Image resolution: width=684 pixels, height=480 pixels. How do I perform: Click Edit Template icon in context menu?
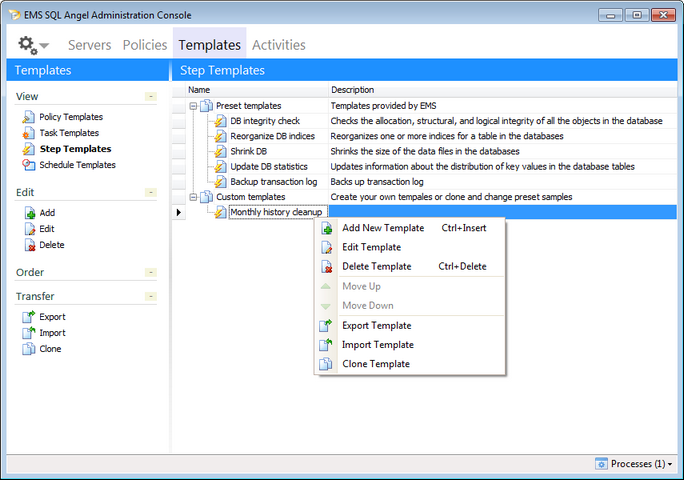[326, 247]
